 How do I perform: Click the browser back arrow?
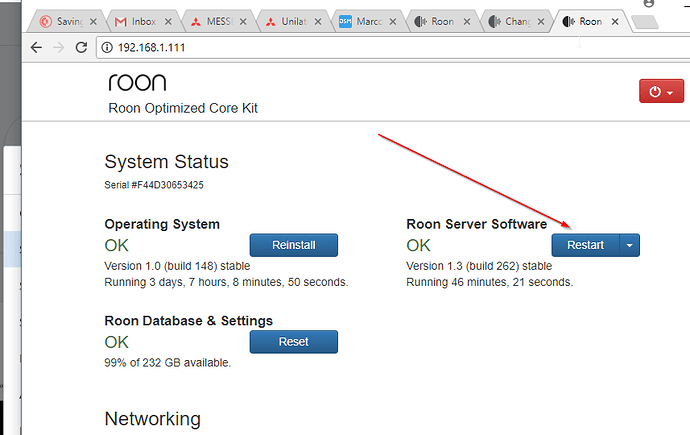(x=37, y=47)
